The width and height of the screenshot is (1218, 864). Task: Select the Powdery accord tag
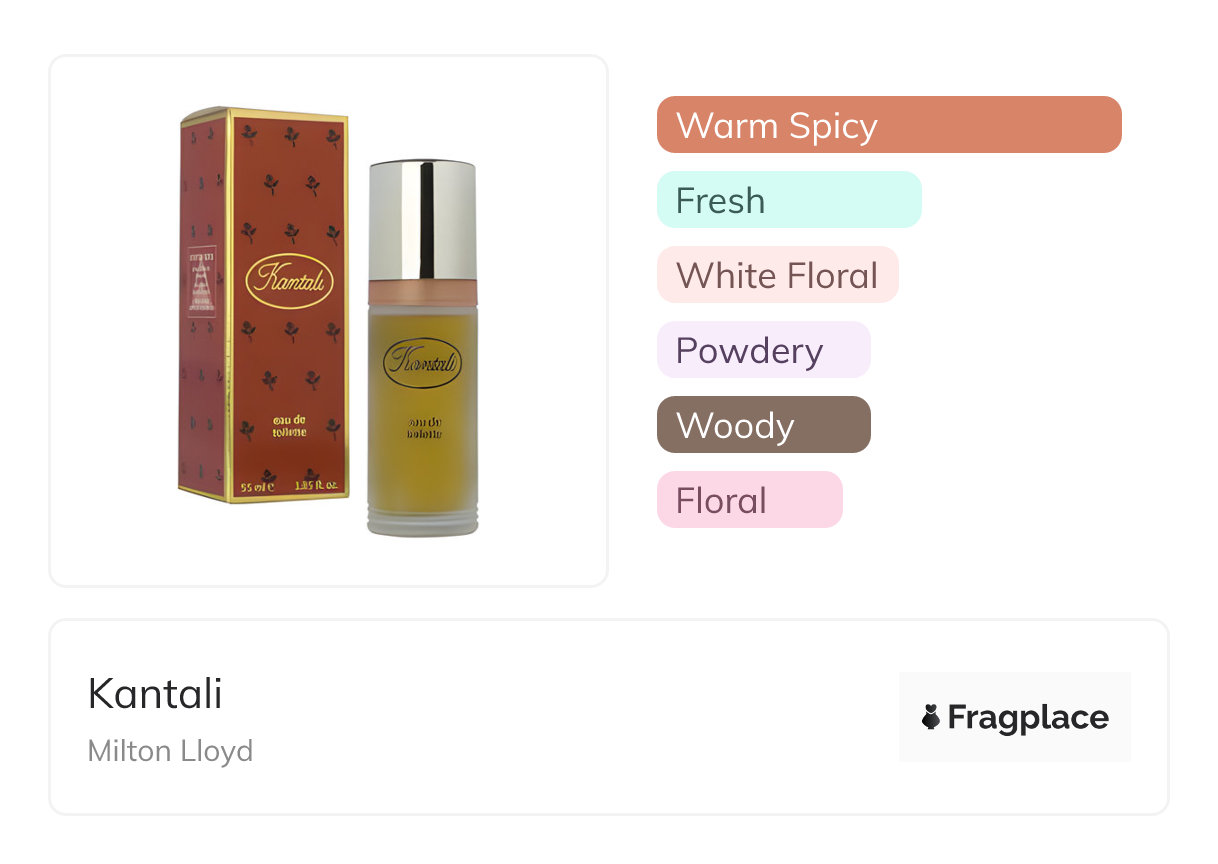(x=764, y=350)
